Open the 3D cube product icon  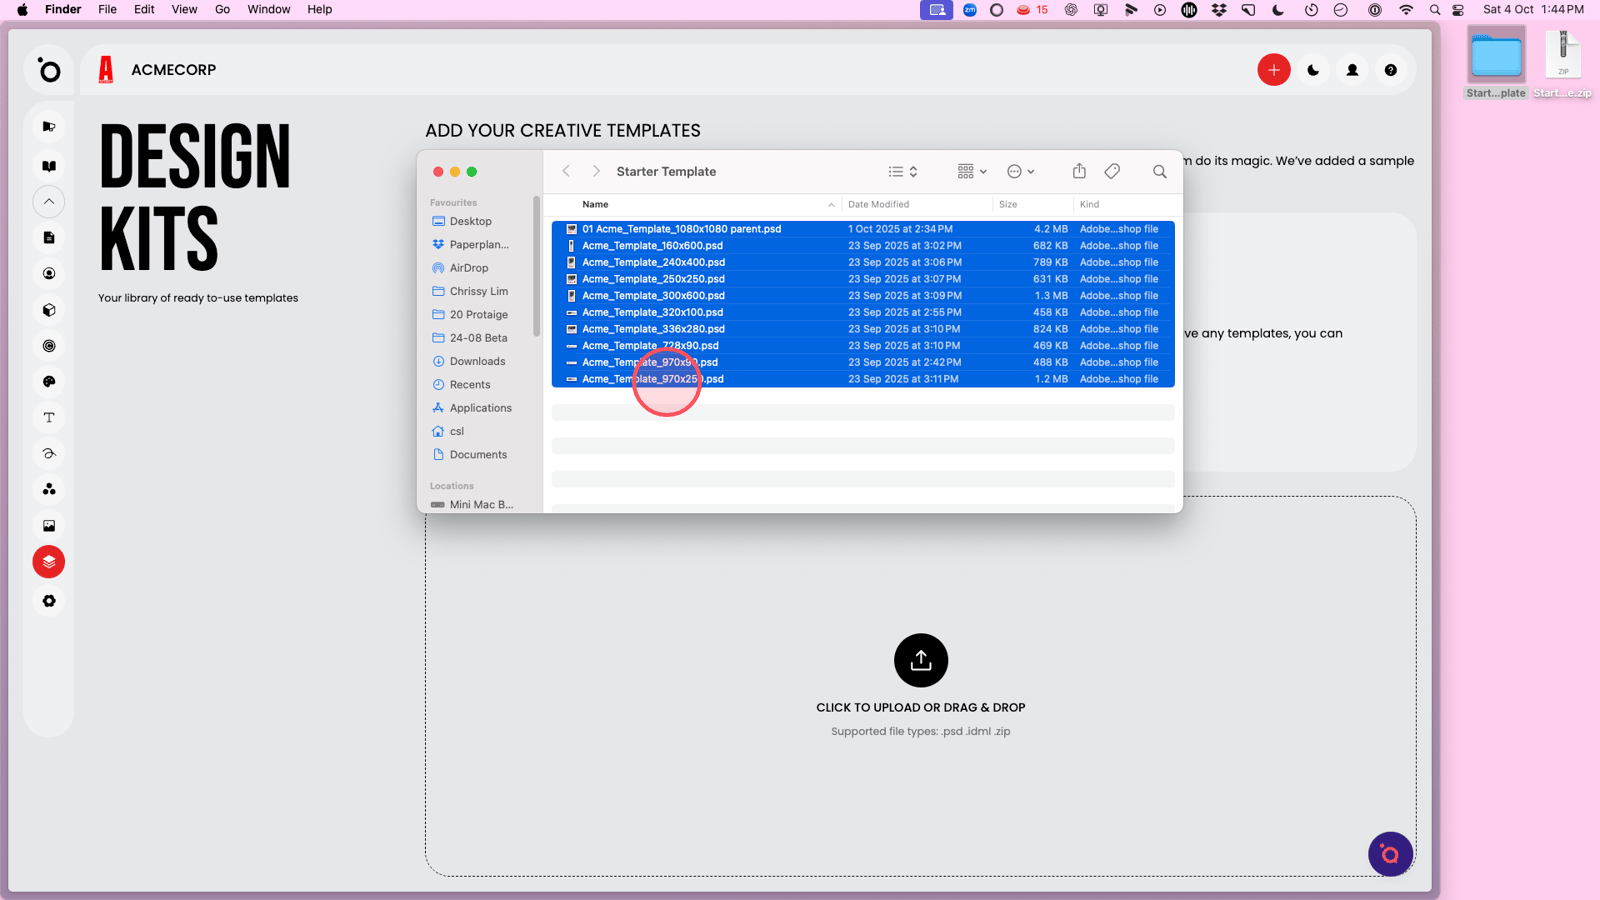tap(49, 310)
